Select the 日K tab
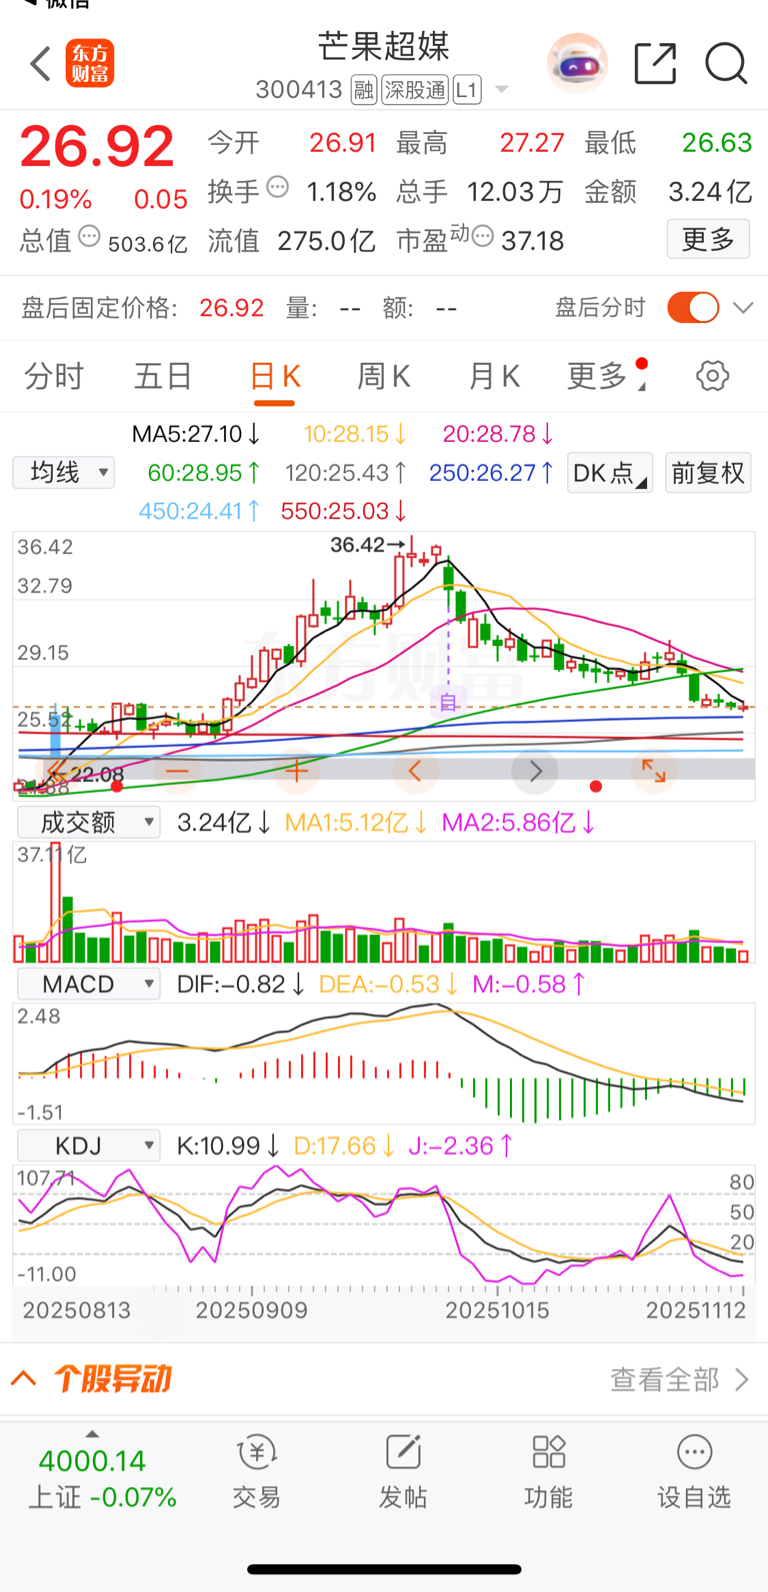This screenshot has width=768, height=1592. tap(275, 376)
